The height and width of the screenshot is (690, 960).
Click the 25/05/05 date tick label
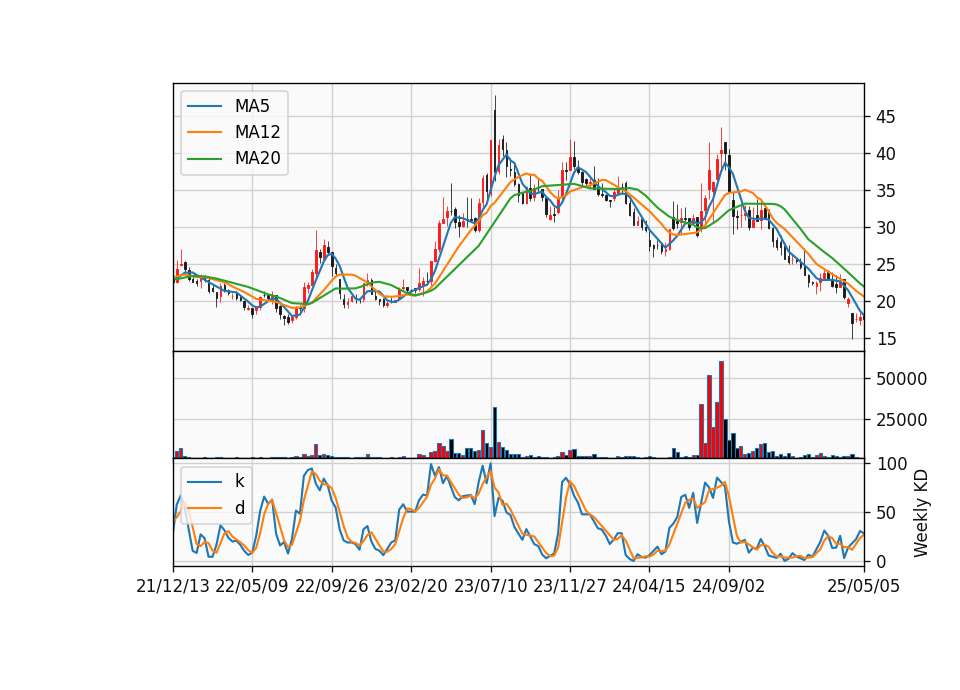click(864, 586)
